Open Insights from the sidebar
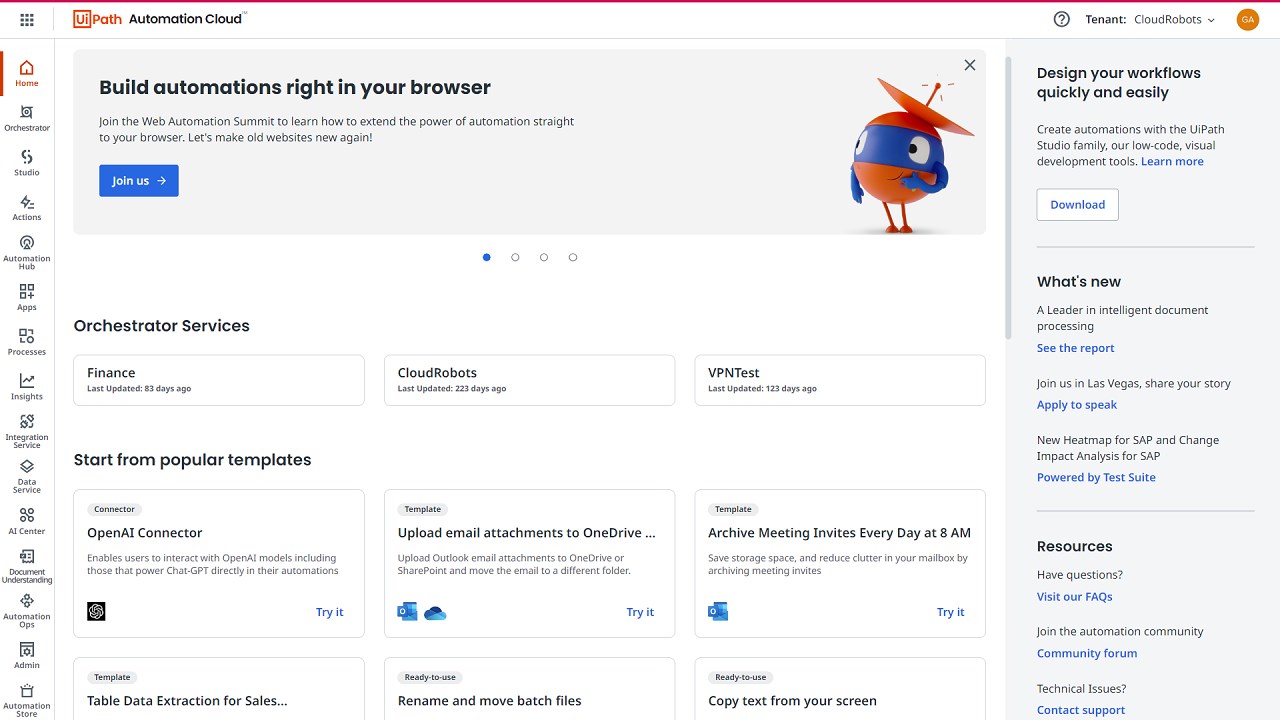1280x720 pixels. (x=27, y=386)
